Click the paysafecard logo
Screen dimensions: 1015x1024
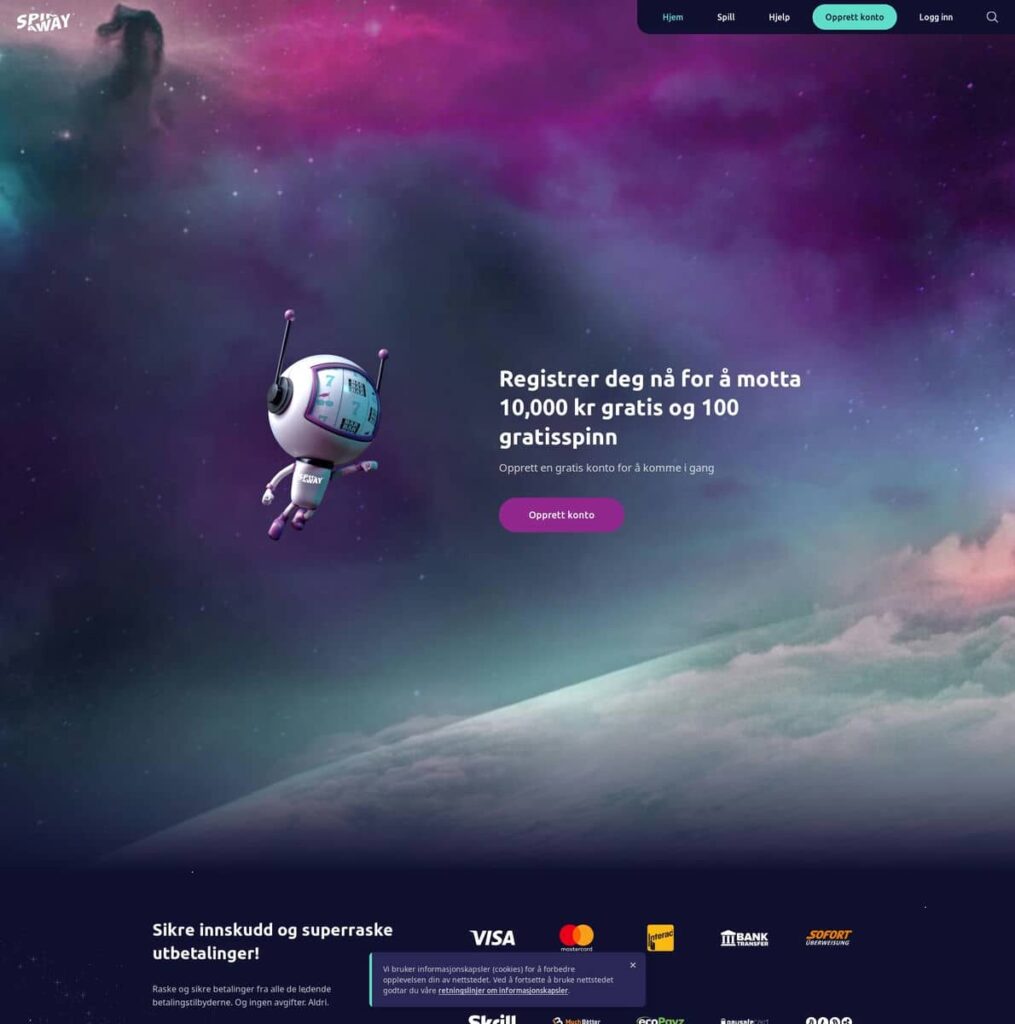click(x=744, y=1021)
